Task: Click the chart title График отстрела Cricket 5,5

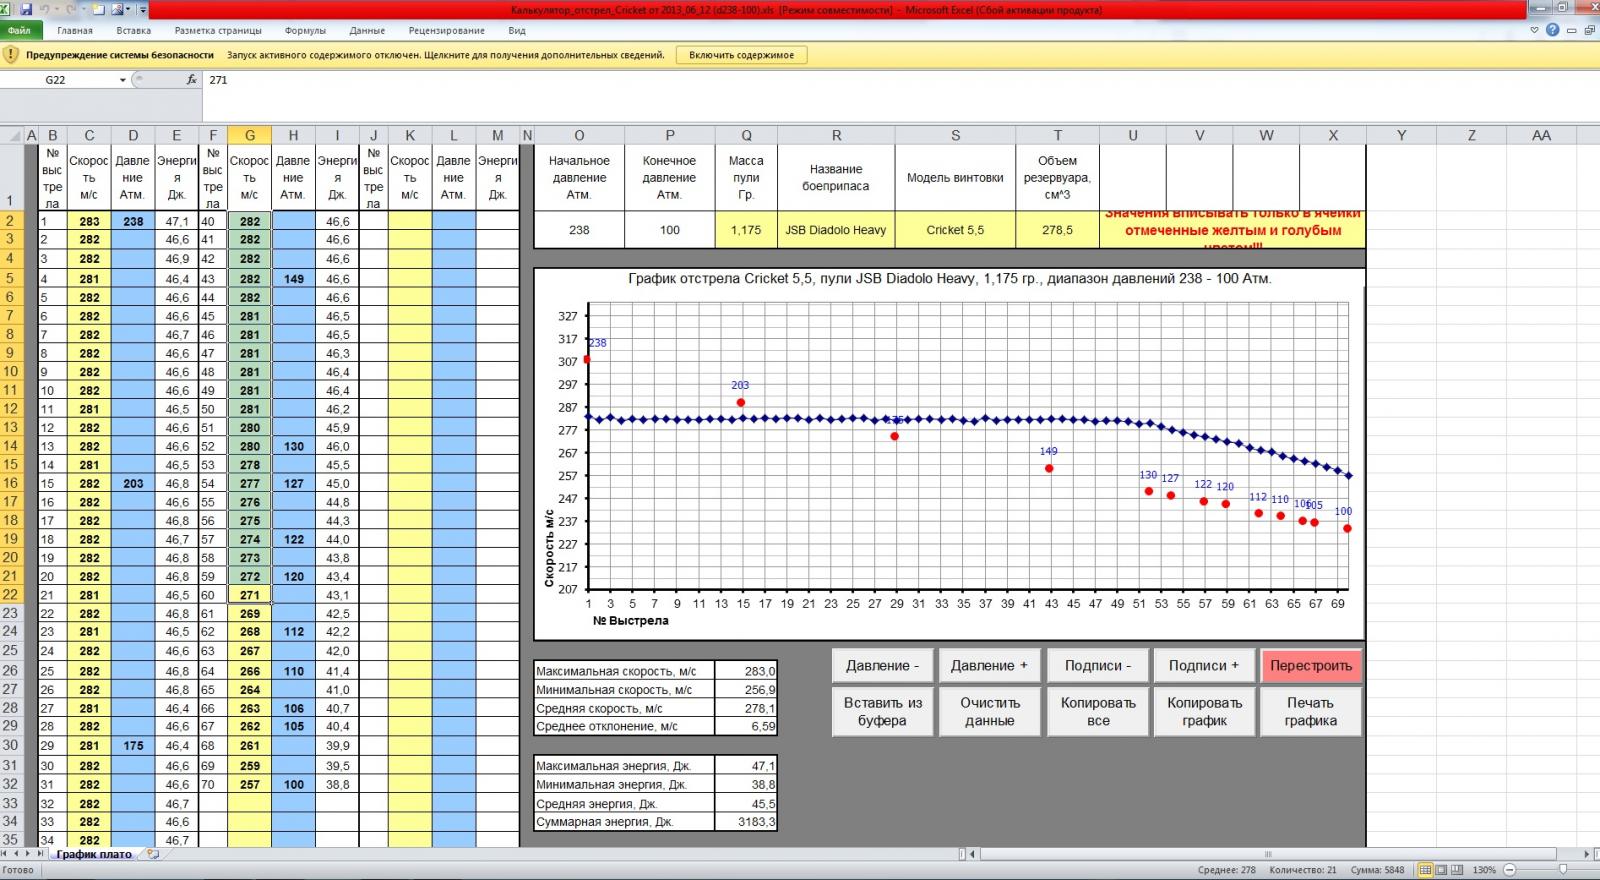Action: click(x=949, y=279)
